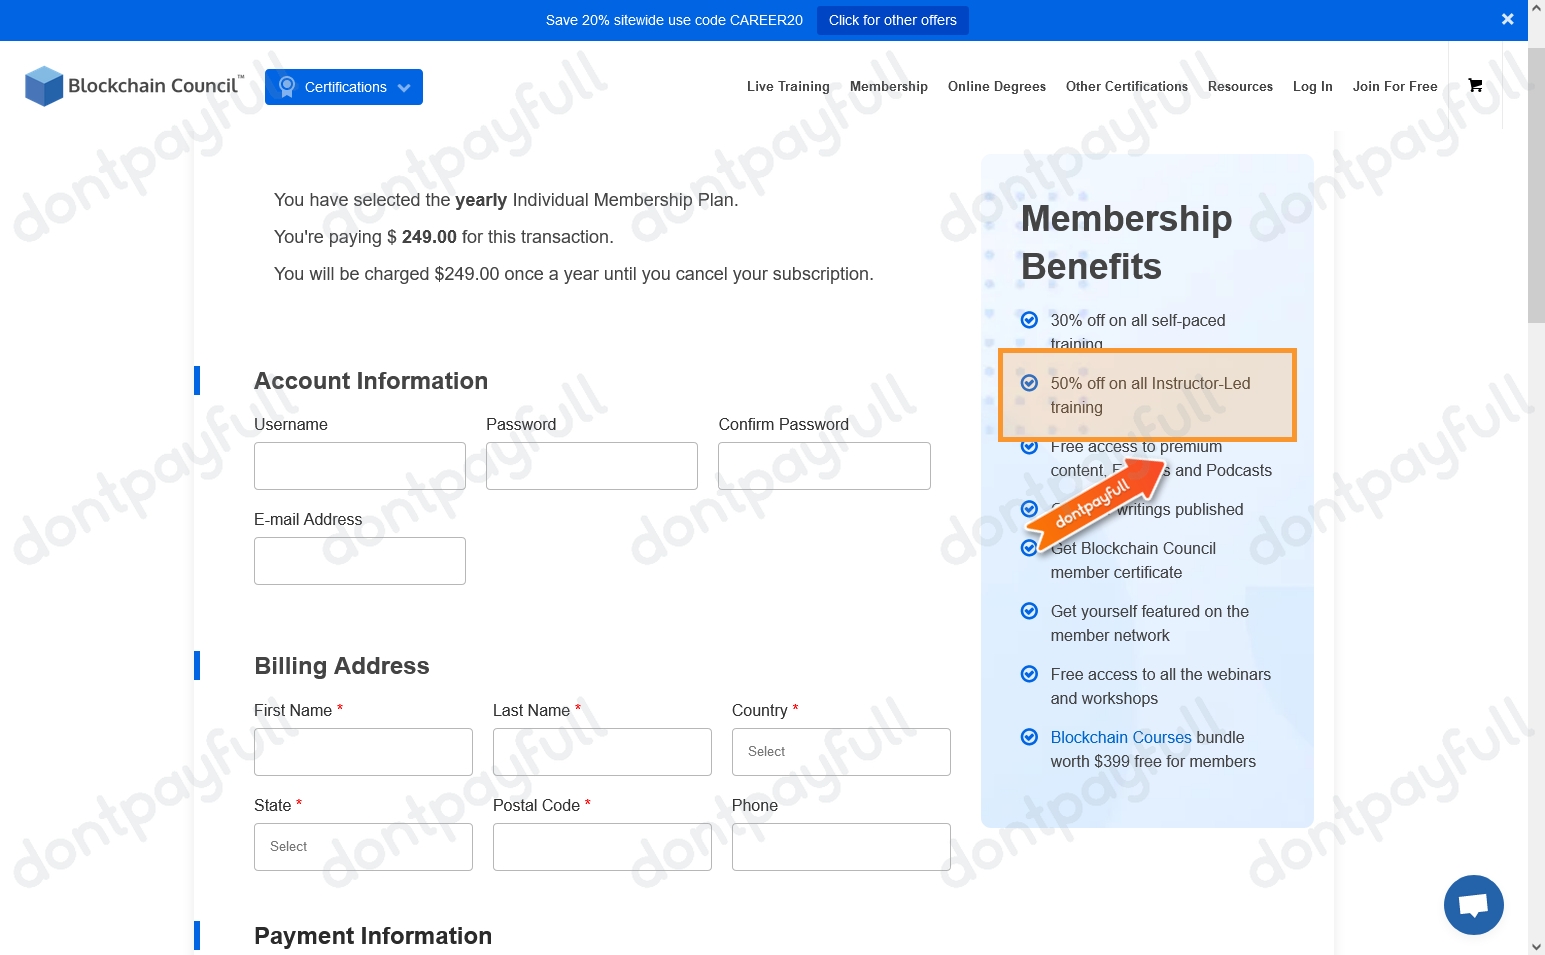This screenshot has height=955, width=1545.
Task: Click the scrollbar down arrow
Action: pos(1536,946)
